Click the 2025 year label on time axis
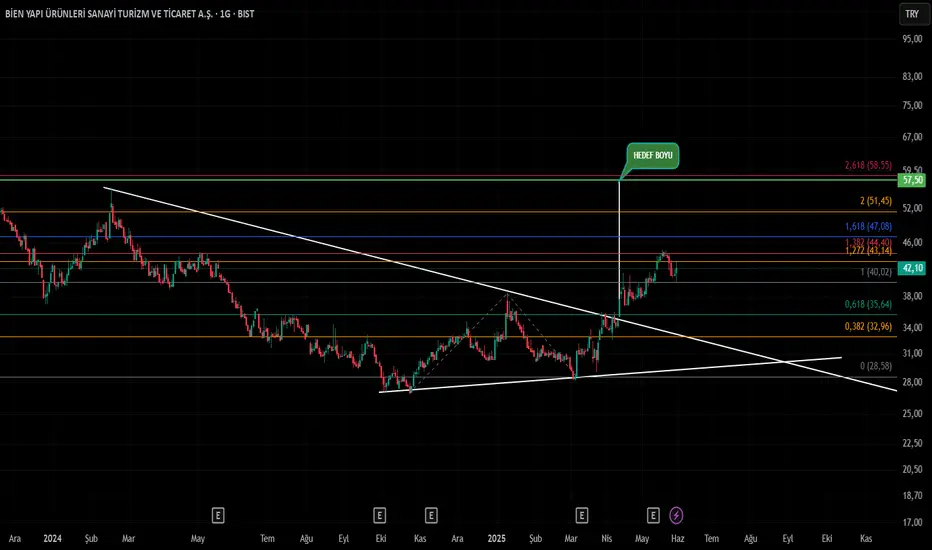Viewport: 932px width, 550px height. tap(496, 539)
